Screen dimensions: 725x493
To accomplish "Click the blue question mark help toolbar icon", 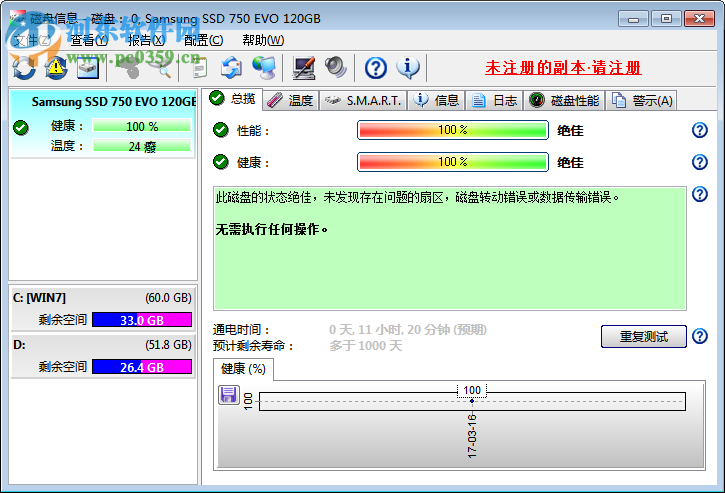I will coord(376,68).
